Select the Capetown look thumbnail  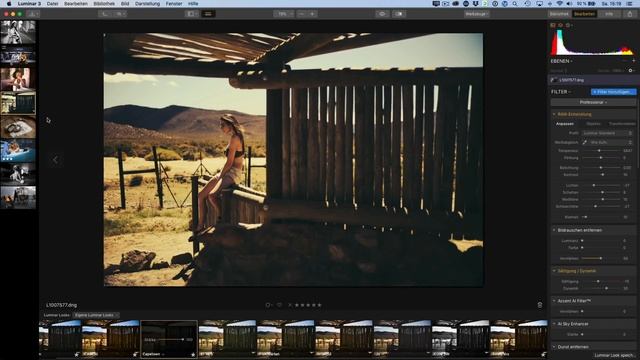[x=169, y=339]
